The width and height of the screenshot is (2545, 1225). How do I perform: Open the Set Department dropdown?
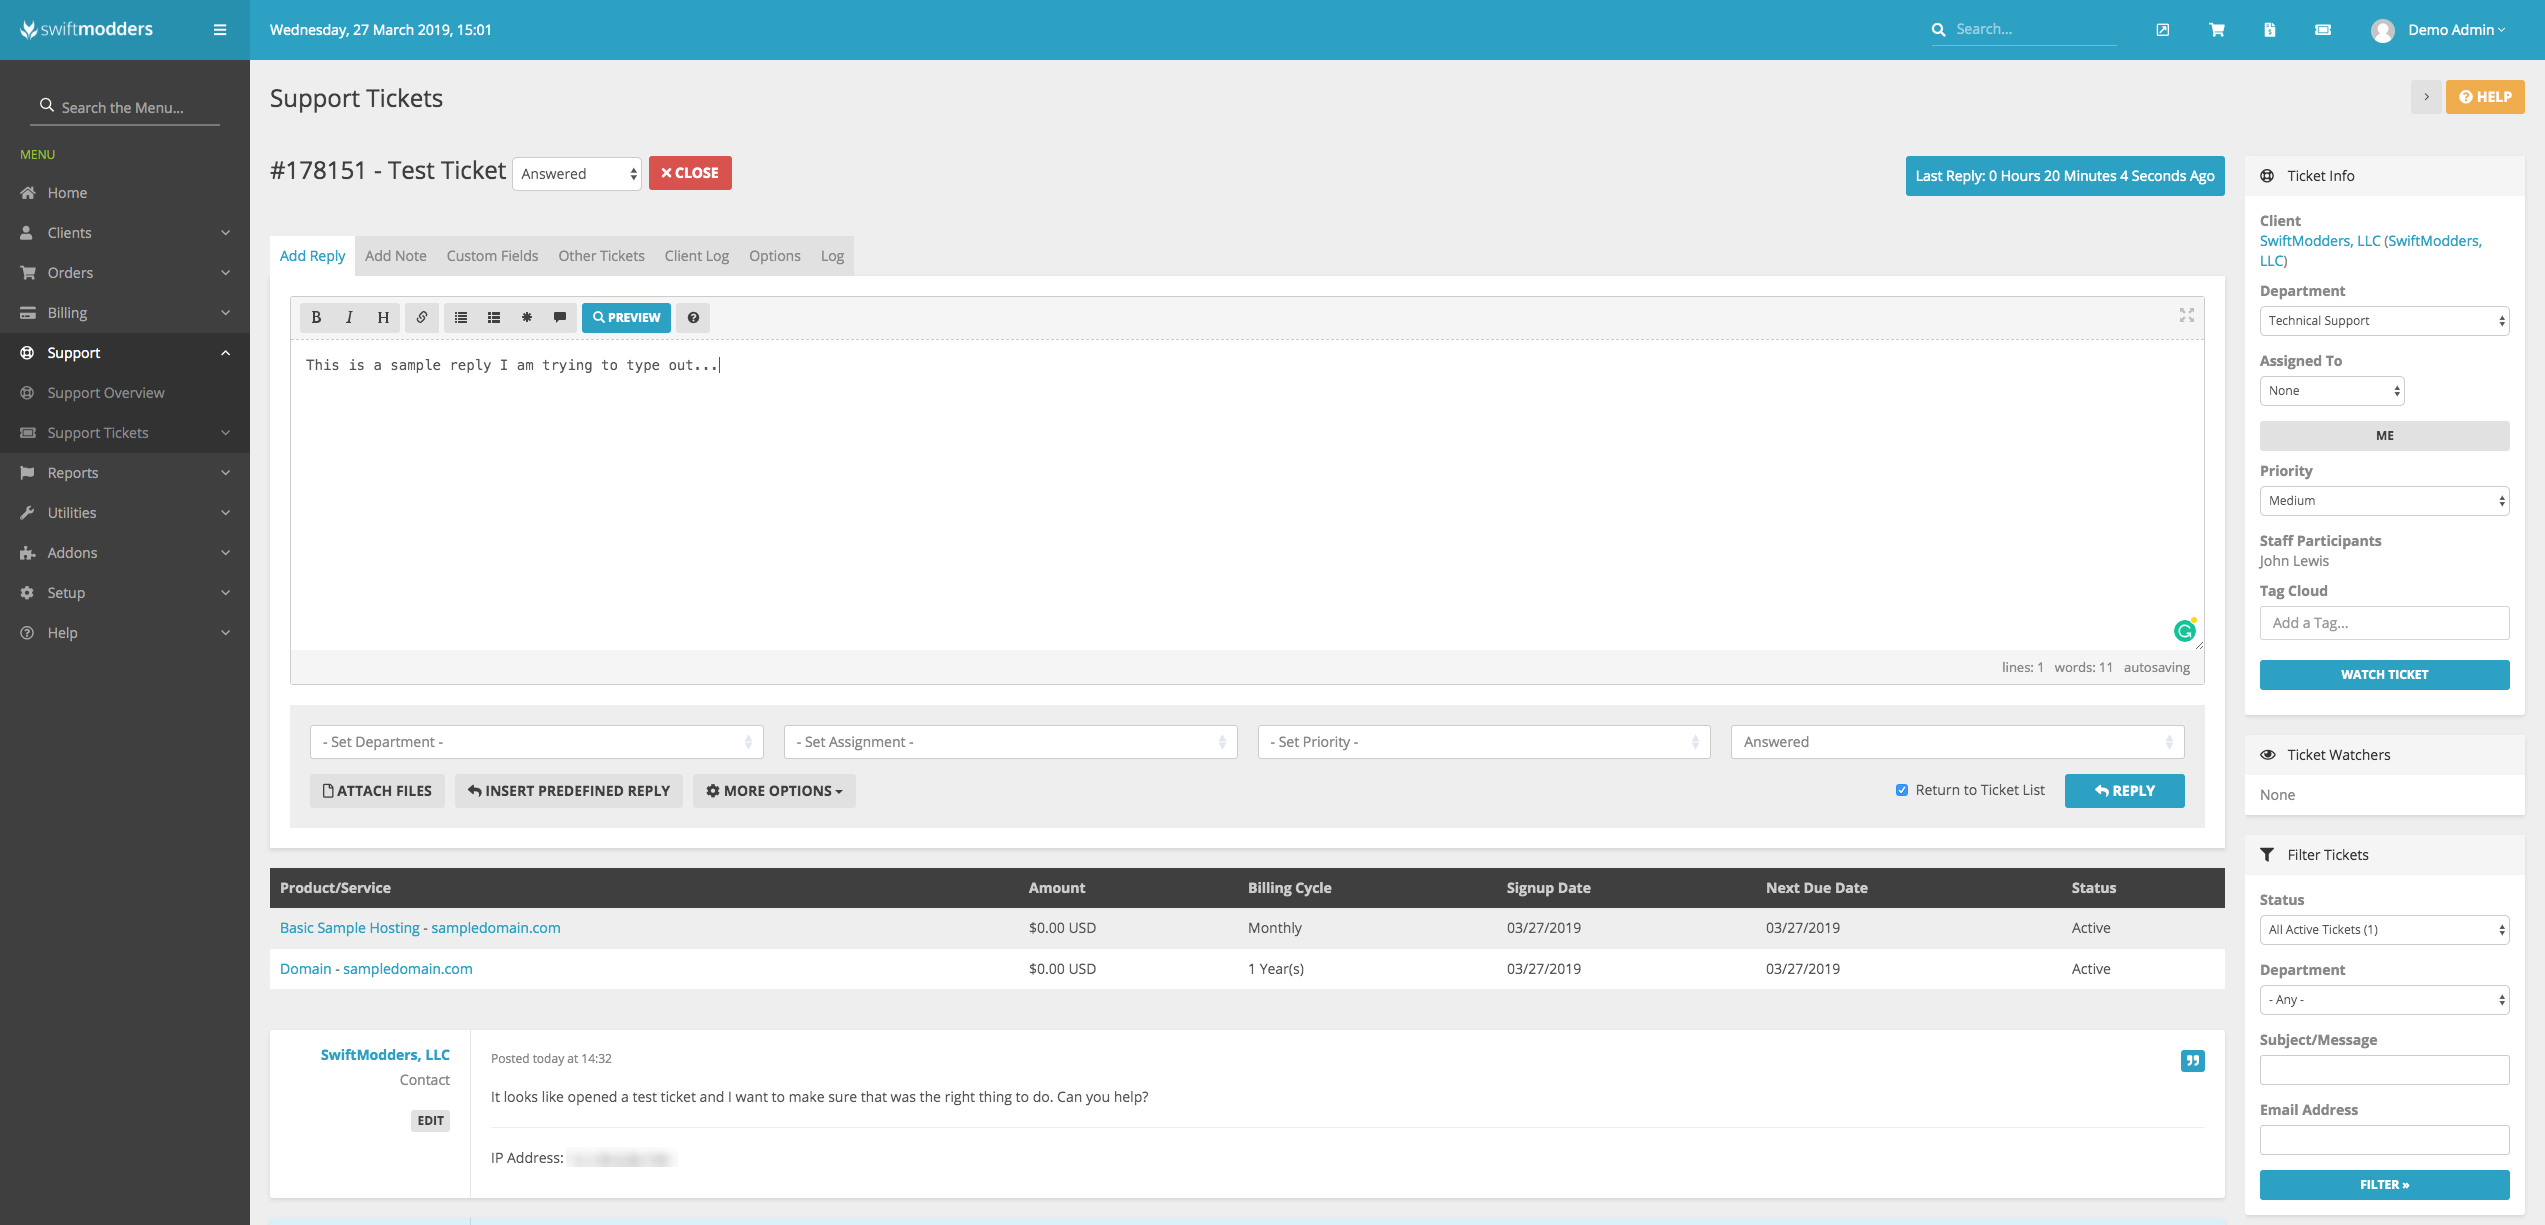click(536, 742)
